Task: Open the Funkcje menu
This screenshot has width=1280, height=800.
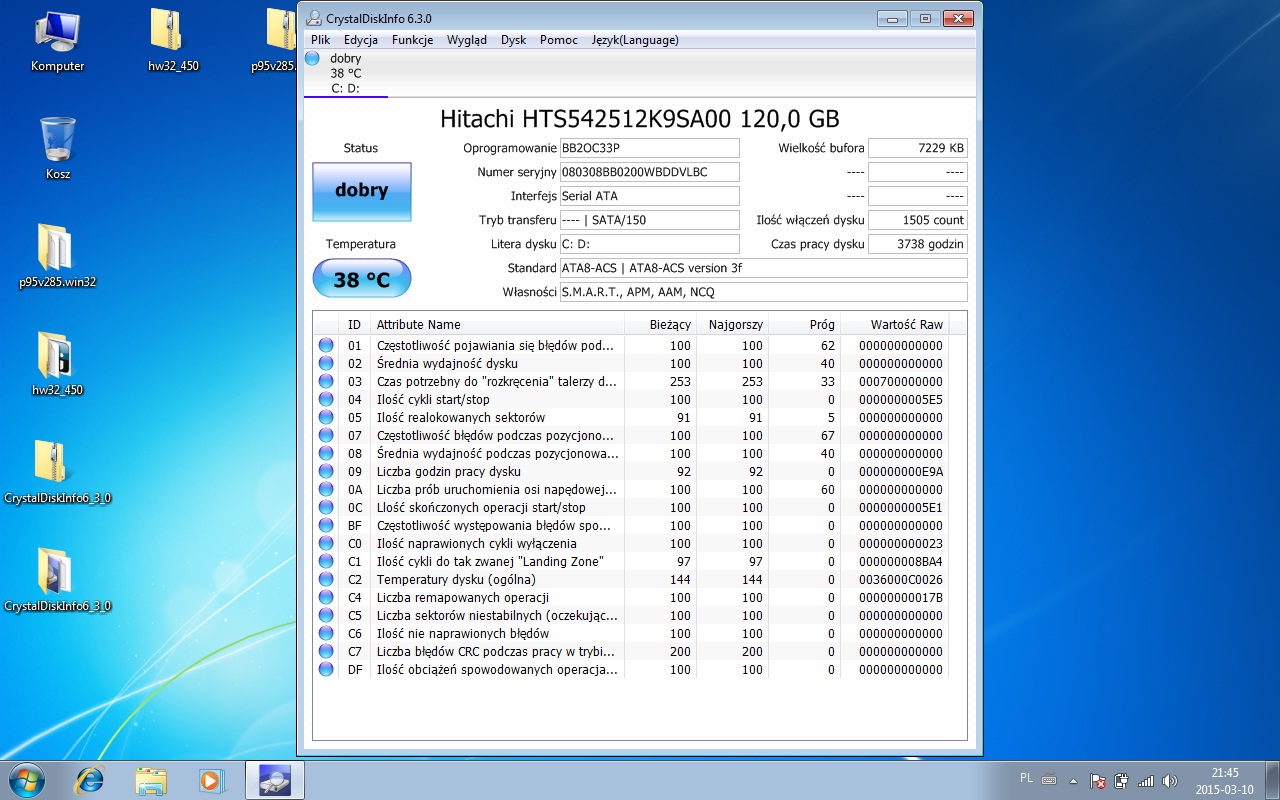Action: pos(413,40)
